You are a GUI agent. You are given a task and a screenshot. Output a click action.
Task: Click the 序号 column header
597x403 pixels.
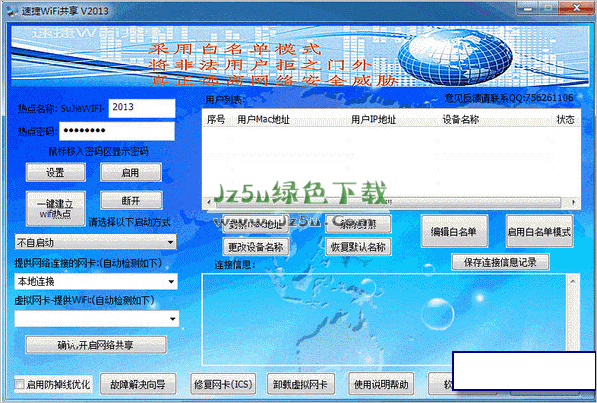coord(216,120)
